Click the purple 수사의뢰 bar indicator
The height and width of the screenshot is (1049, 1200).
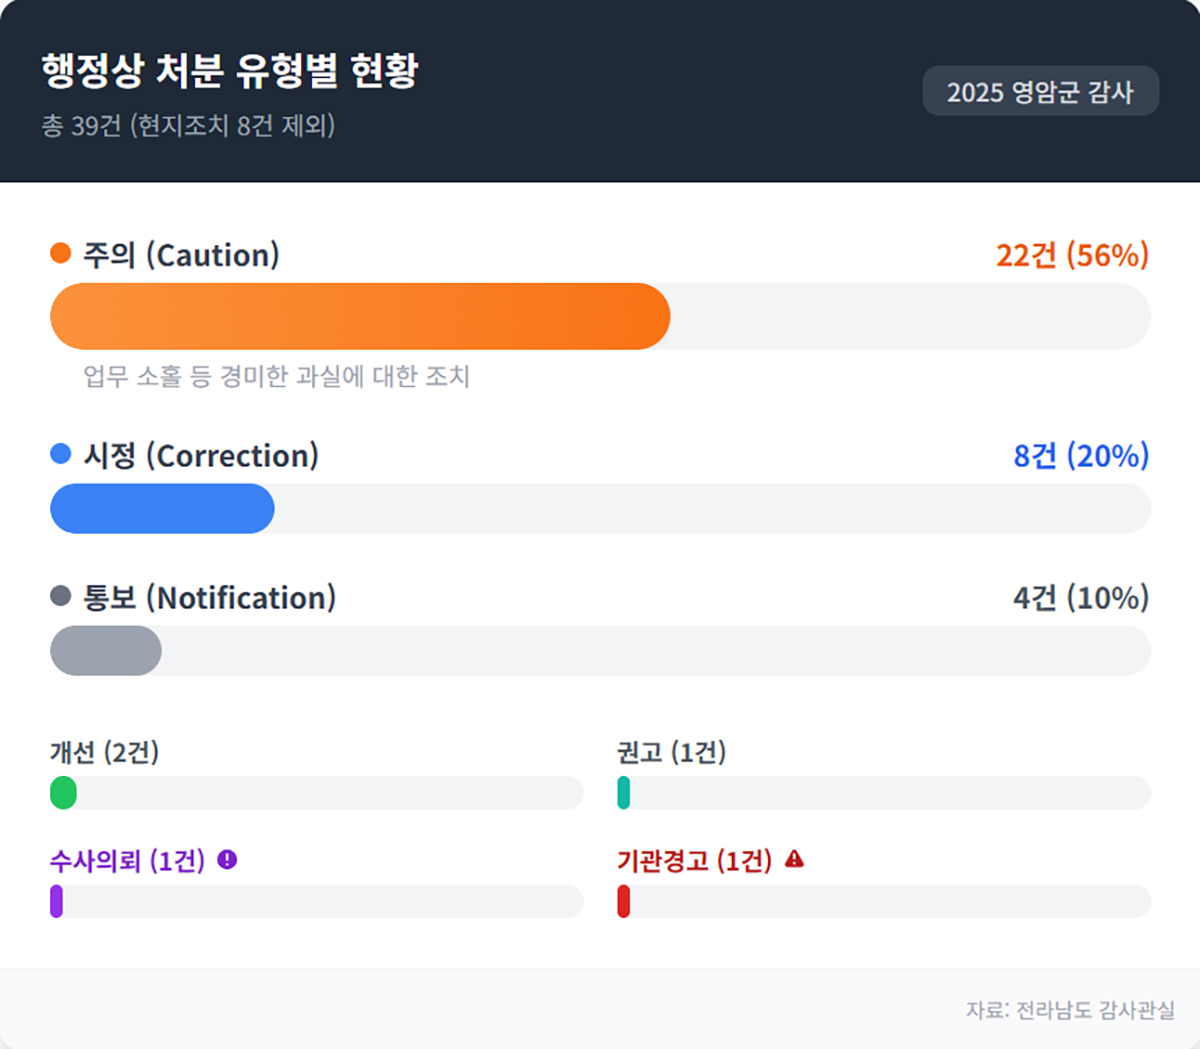click(57, 901)
